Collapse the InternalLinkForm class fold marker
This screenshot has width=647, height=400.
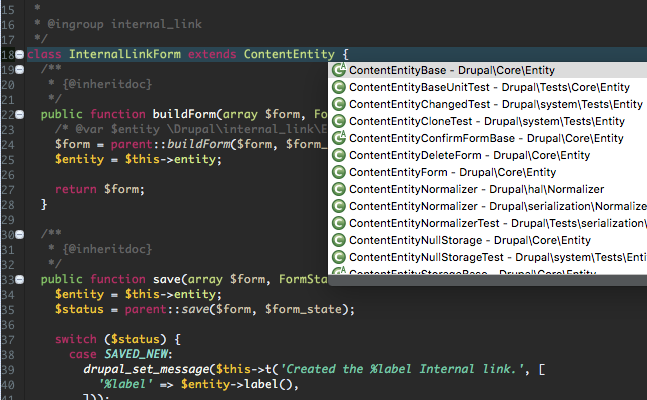20,53
